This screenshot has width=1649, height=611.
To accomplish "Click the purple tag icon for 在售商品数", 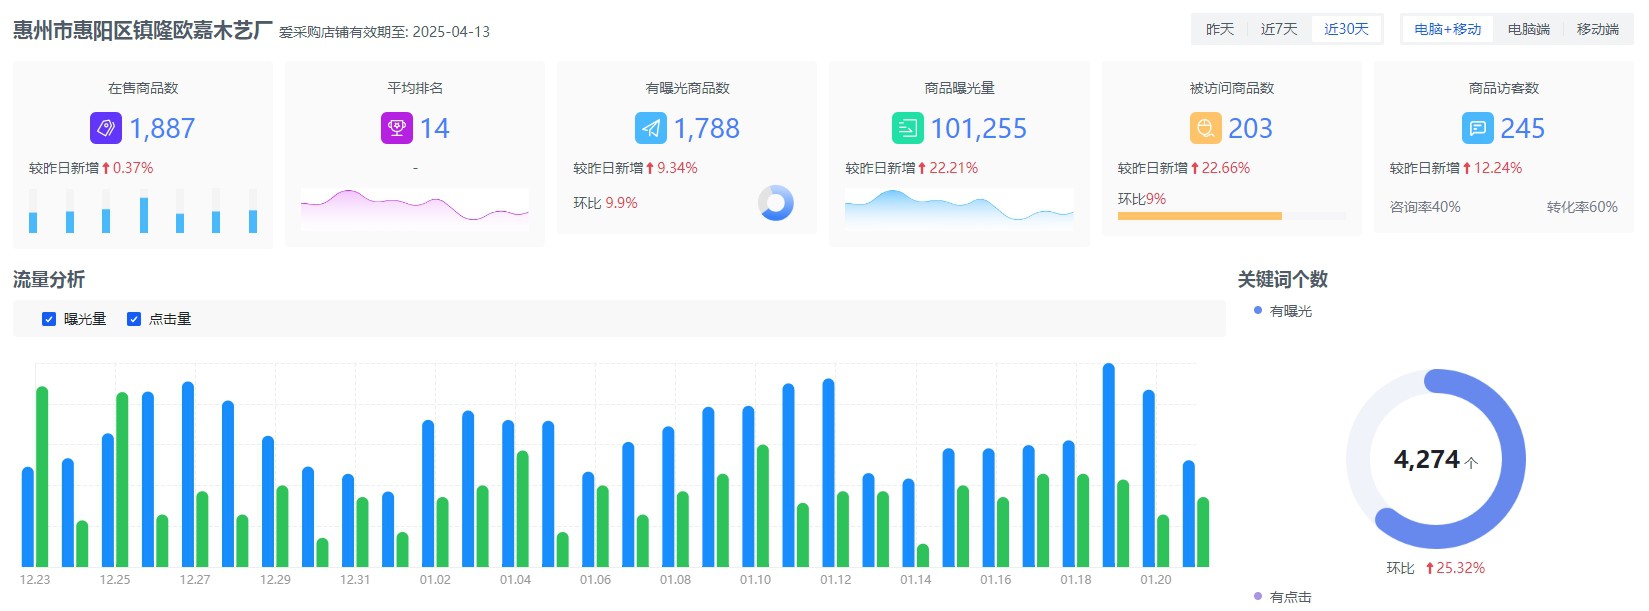I will coord(106,128).
